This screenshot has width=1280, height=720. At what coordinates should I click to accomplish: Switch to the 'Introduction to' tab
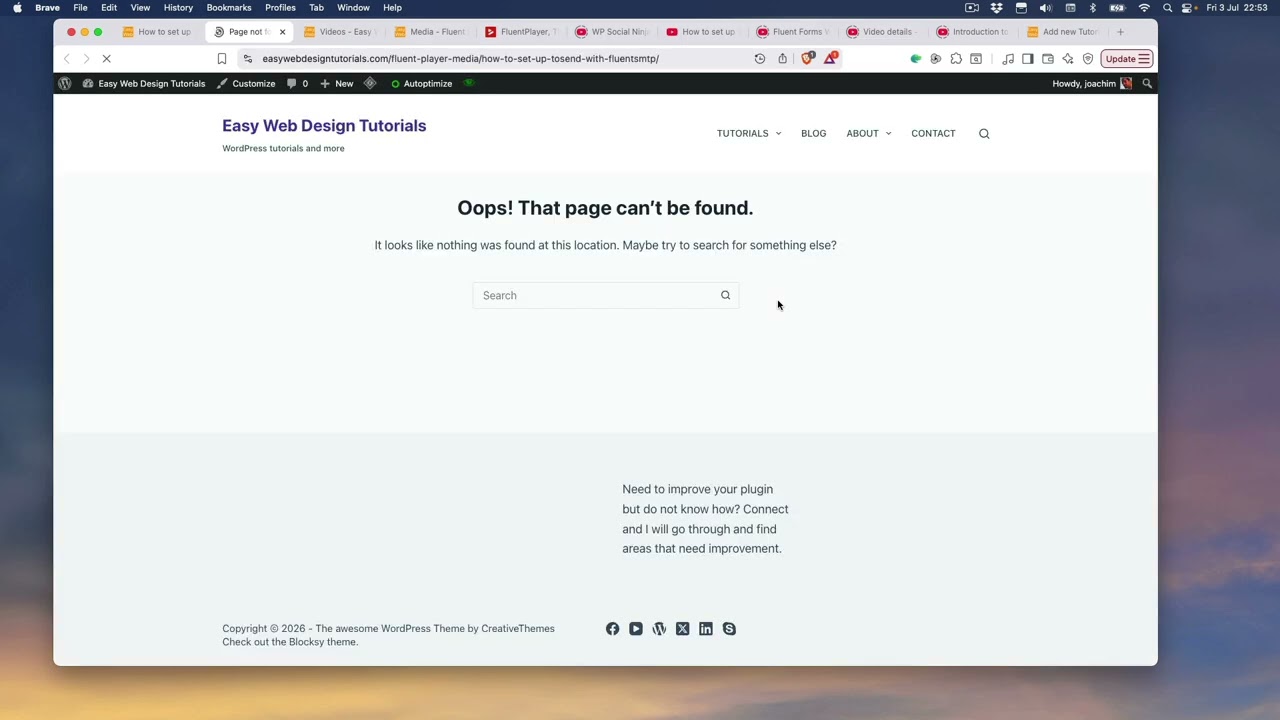[x=974, y=32]
